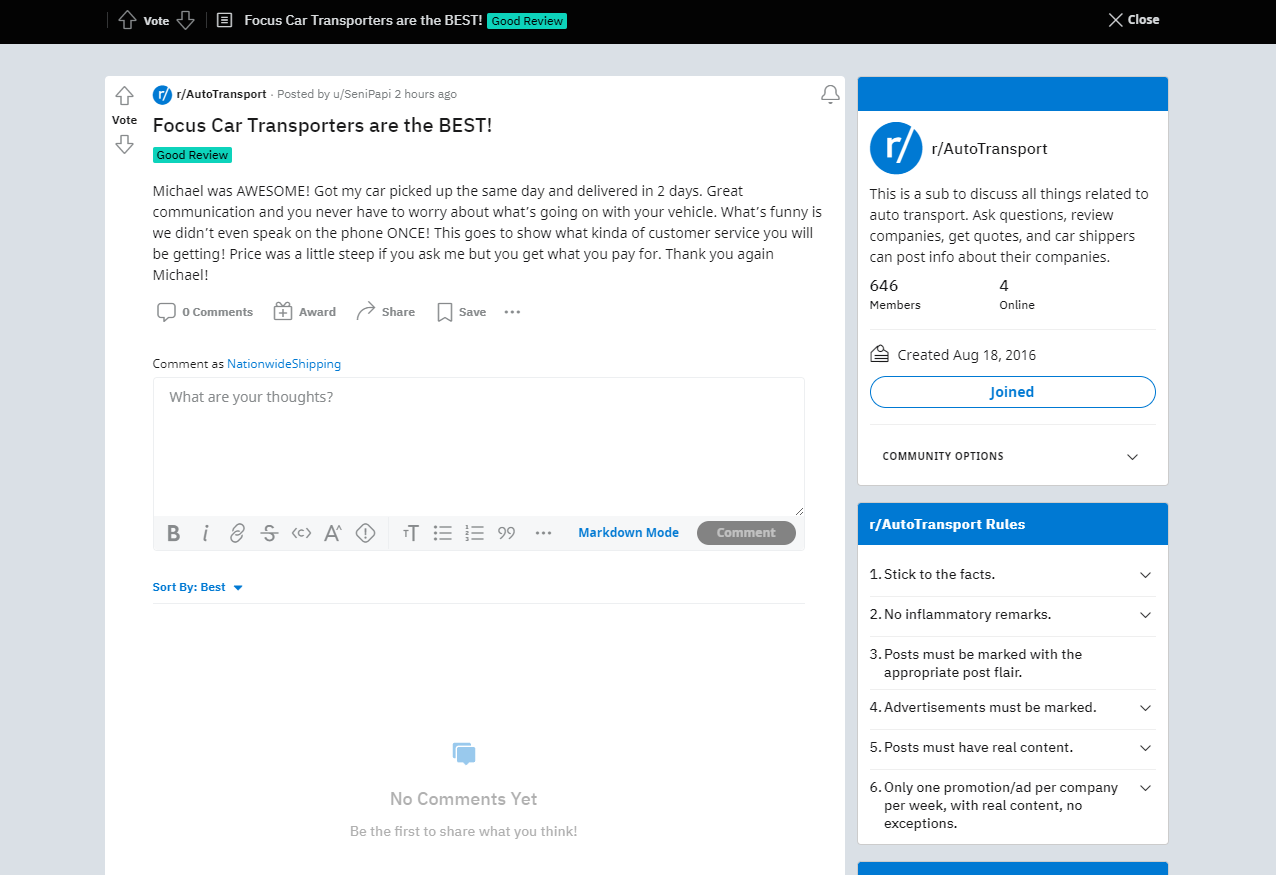This screenshot has width=1276, height=875.
Task: Click the large r/AutoTransport sidebar avatar
Action: coord(896,149)
